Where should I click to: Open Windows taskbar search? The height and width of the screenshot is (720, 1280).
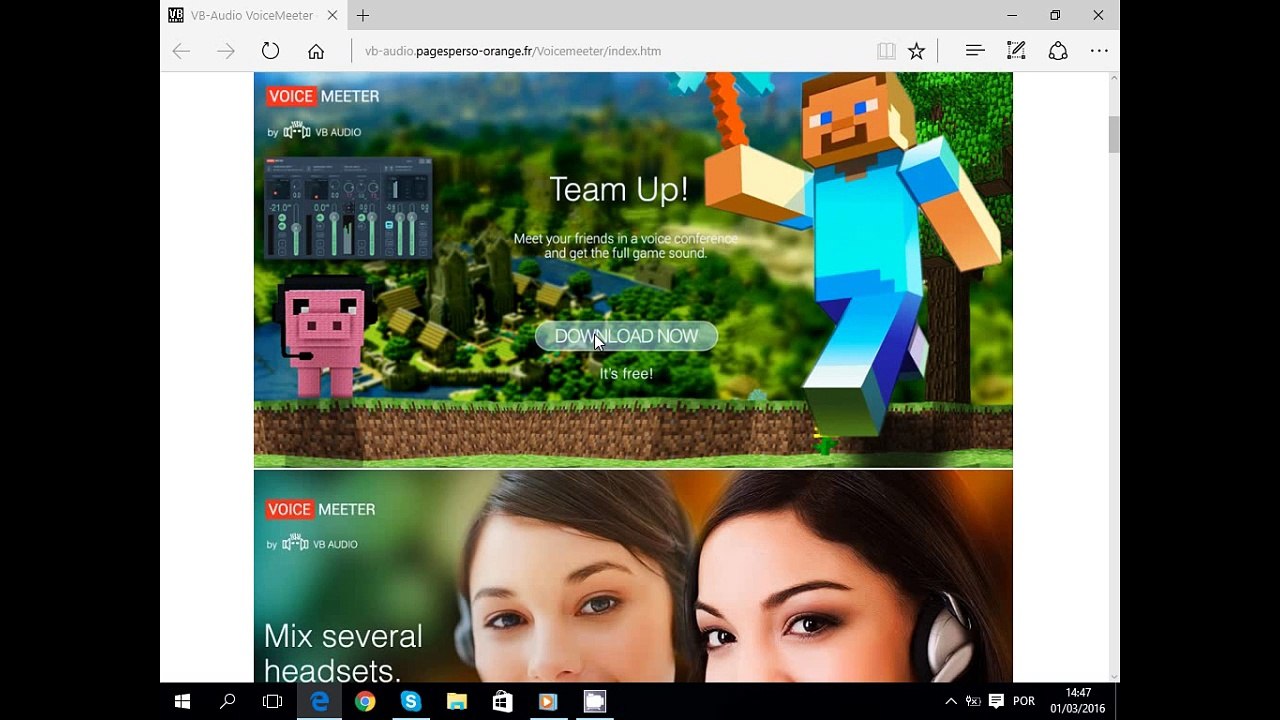[x=228, y=701]
